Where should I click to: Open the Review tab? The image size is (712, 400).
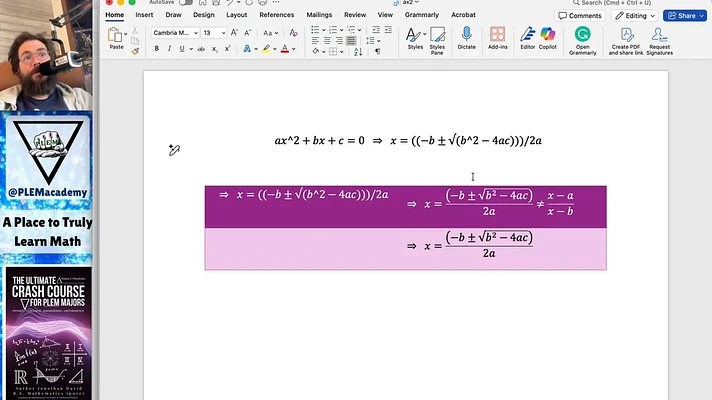(355, 15)
